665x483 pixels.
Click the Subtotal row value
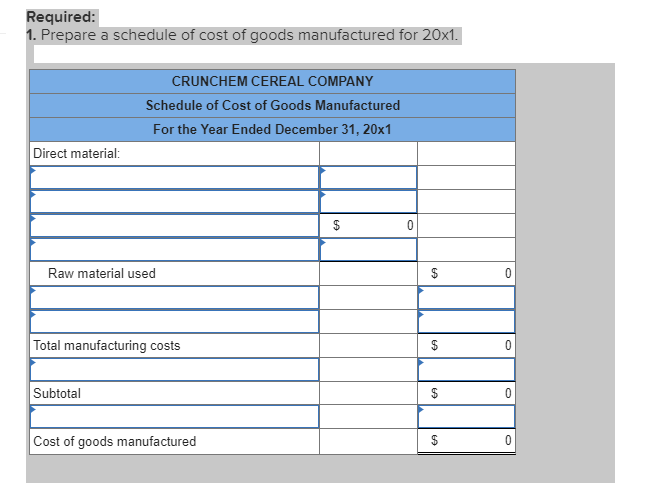(467, 394)
